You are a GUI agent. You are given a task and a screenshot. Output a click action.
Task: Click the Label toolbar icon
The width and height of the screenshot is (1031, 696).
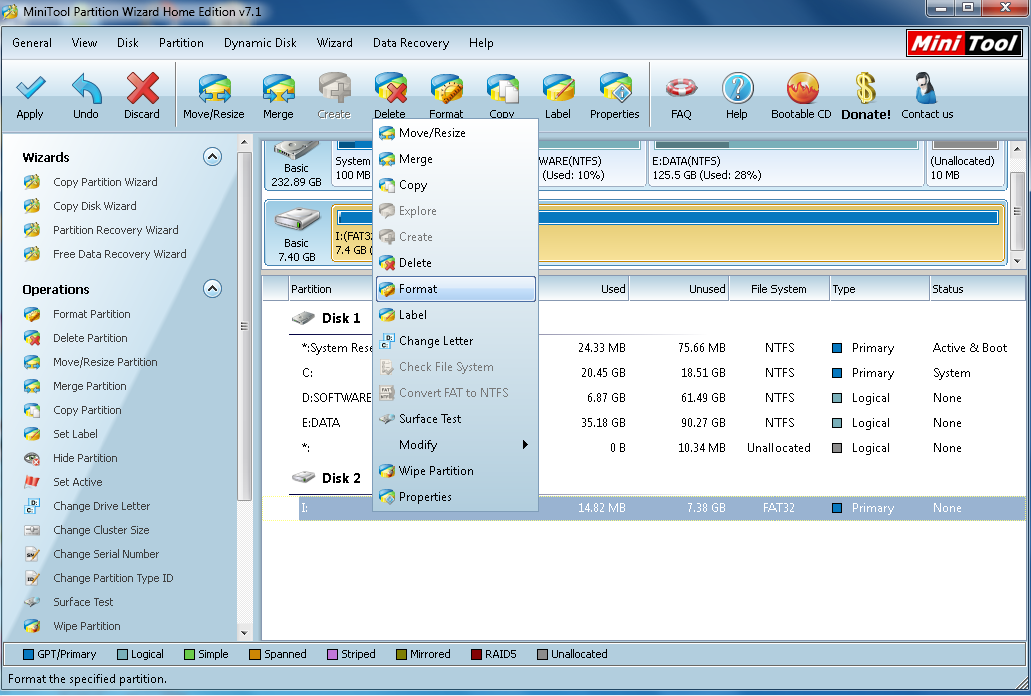(558, 89)
